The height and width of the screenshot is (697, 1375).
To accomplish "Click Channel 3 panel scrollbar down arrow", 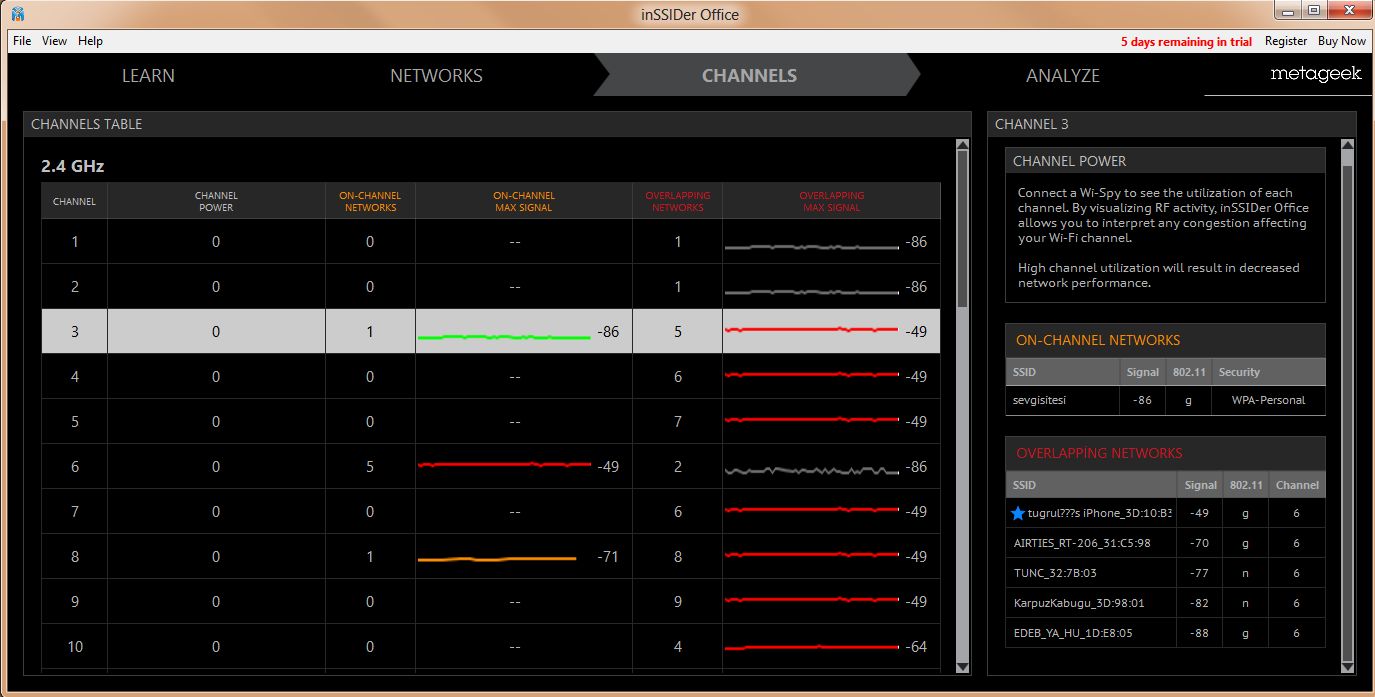I will [x=1347, y=667].
